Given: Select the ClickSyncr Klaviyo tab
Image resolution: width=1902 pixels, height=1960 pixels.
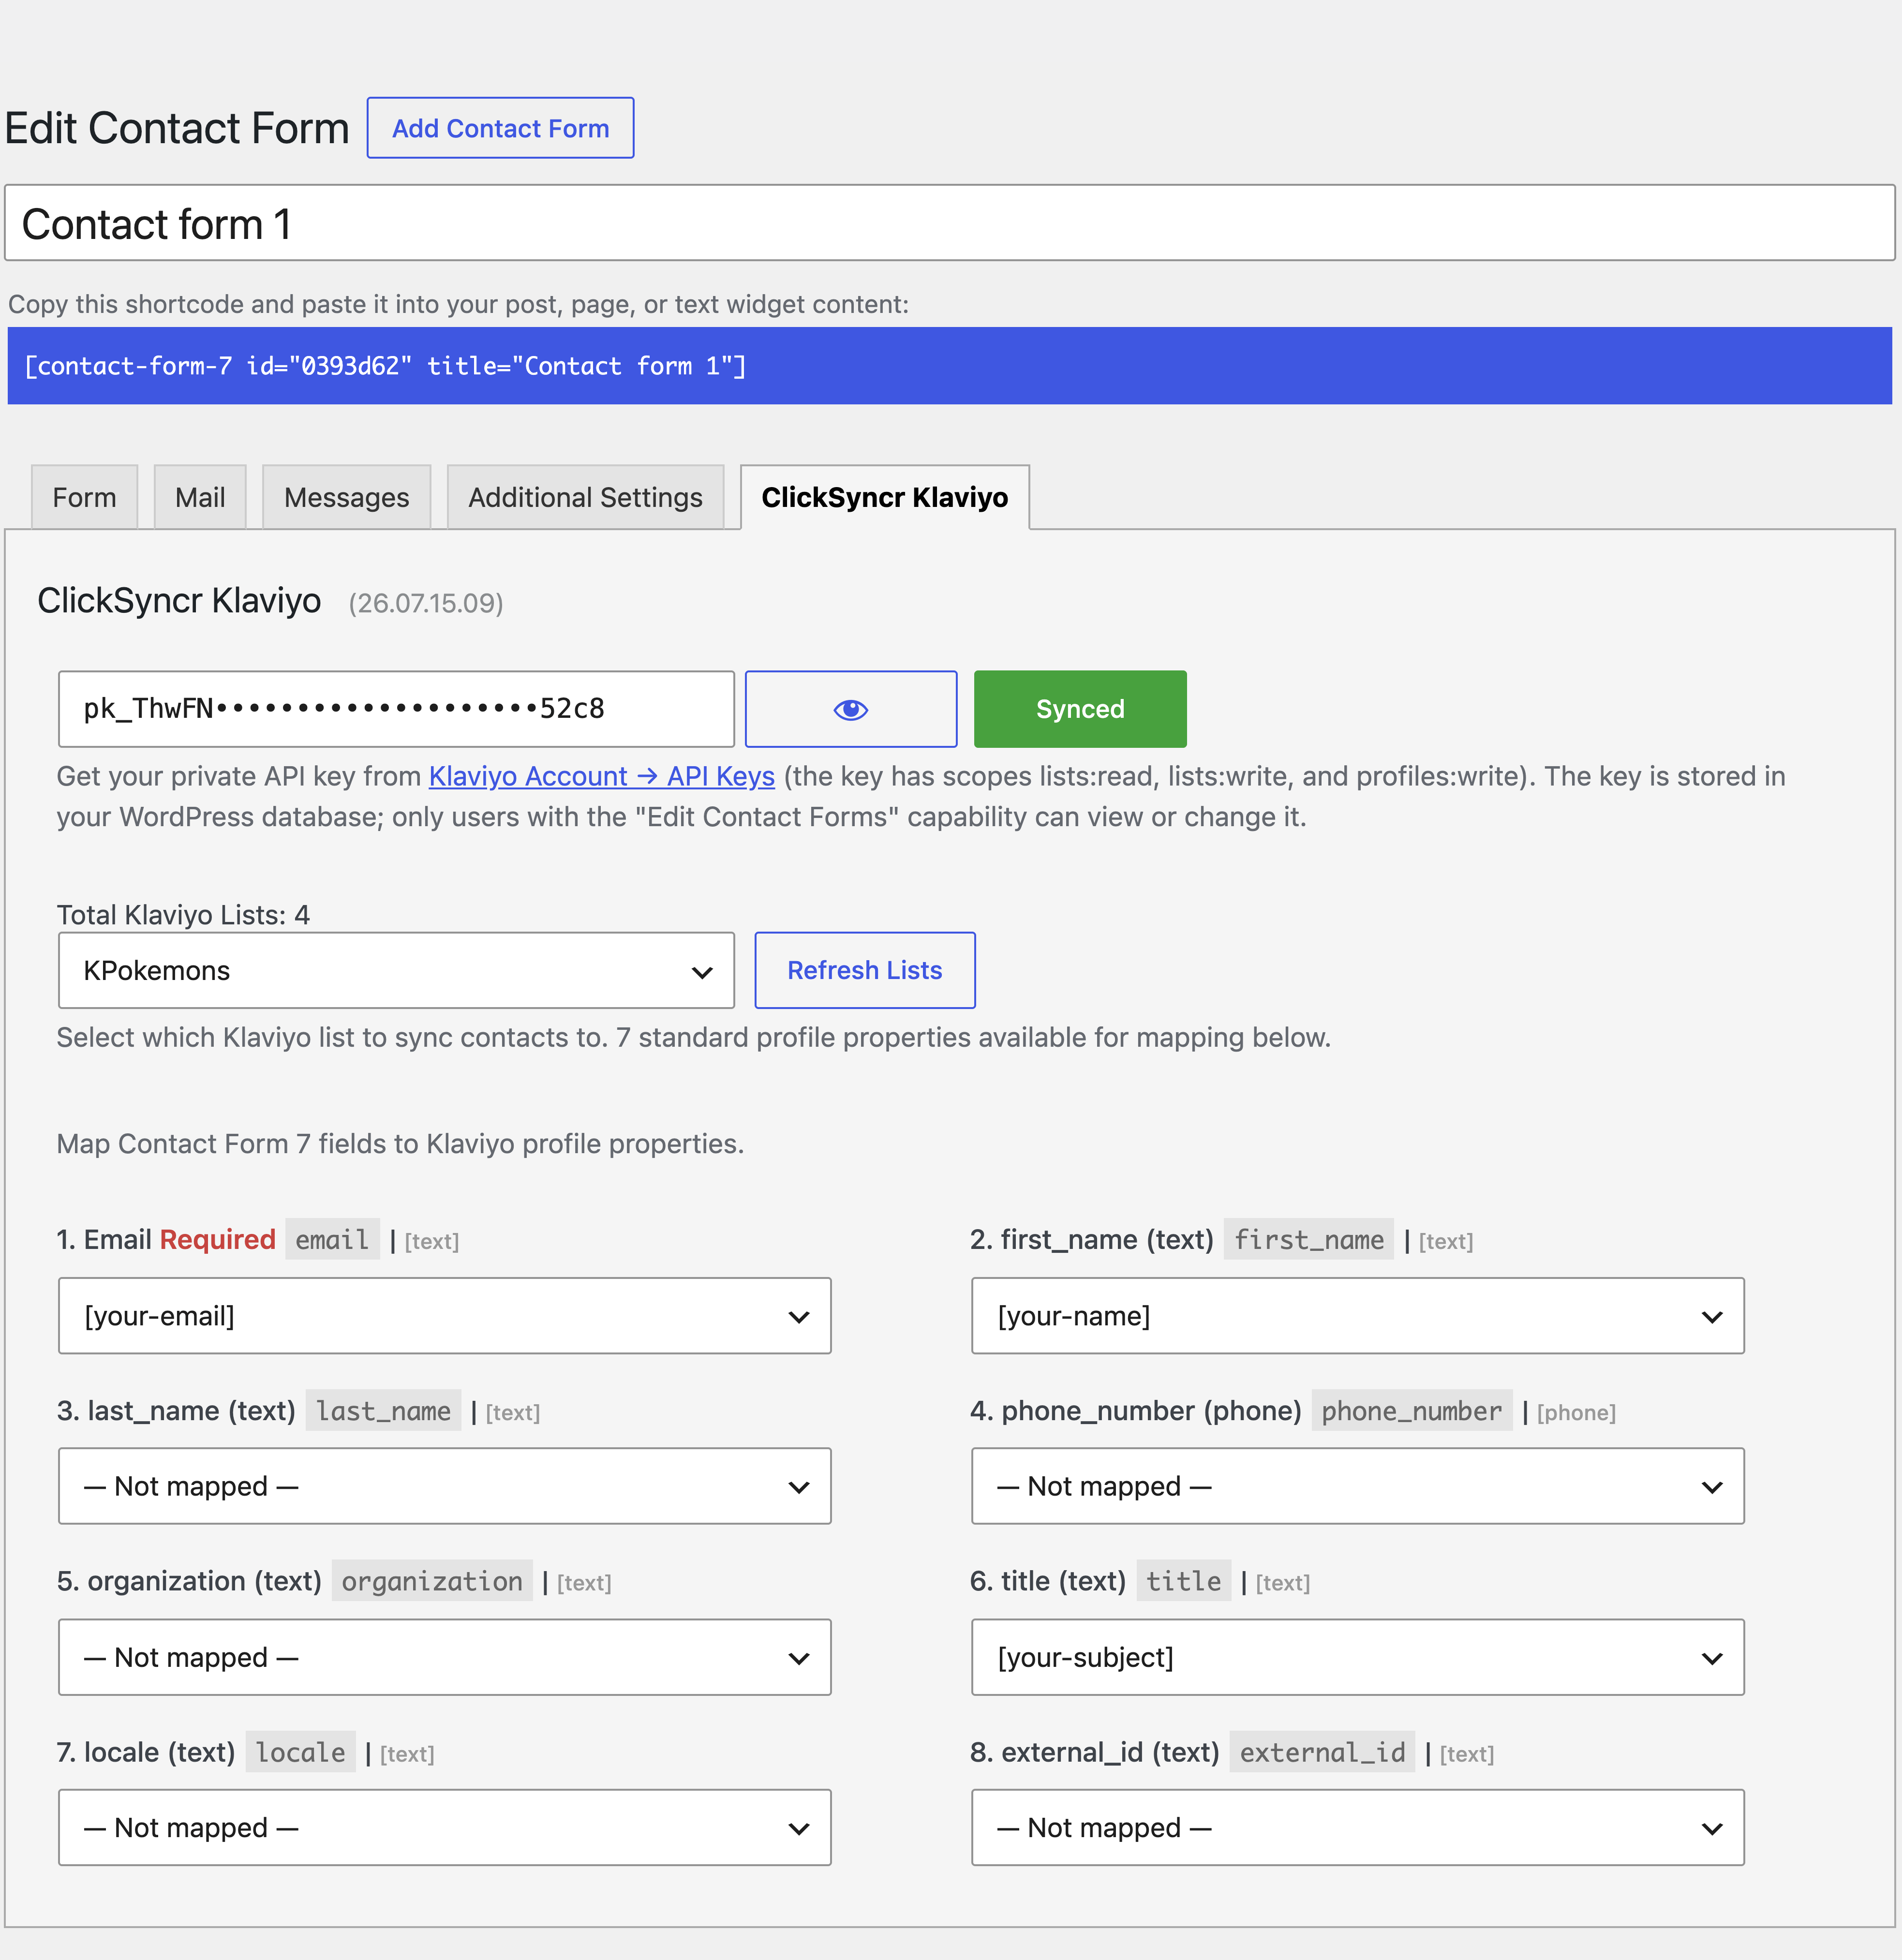Looking at the screenshot, I should 885,497.
